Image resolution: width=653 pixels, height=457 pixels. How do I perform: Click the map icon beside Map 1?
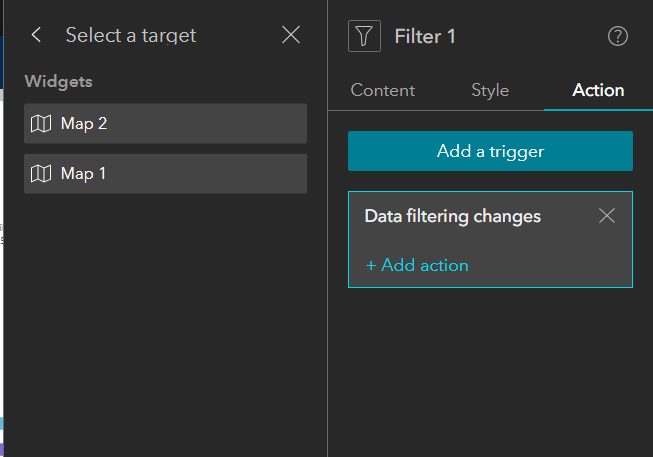coord(41,174)
